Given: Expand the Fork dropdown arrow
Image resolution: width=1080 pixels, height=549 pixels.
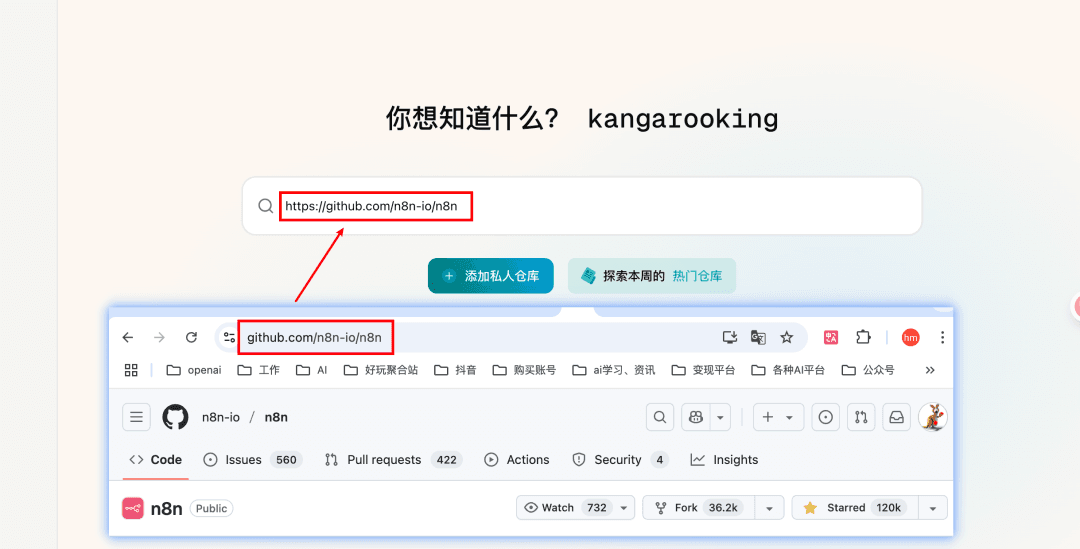Looking at the screenshot, I should (769, 508).
